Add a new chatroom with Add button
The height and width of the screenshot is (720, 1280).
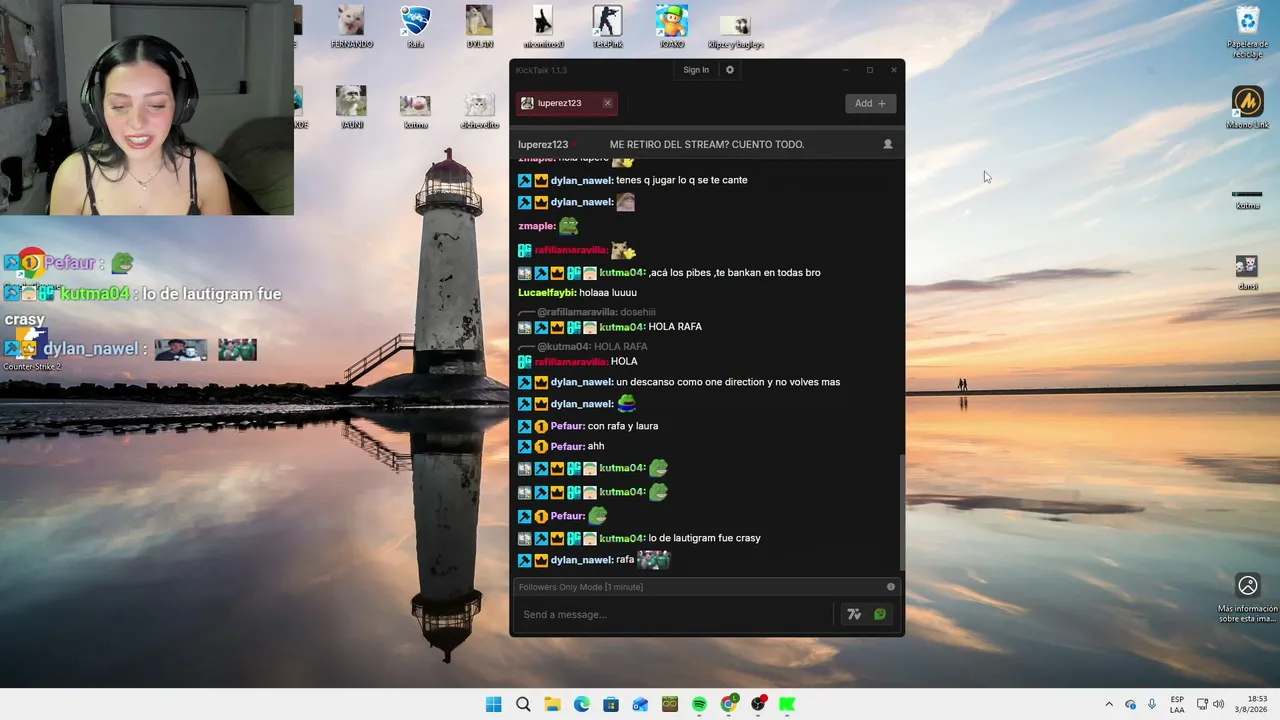click(x=870, y=103)
